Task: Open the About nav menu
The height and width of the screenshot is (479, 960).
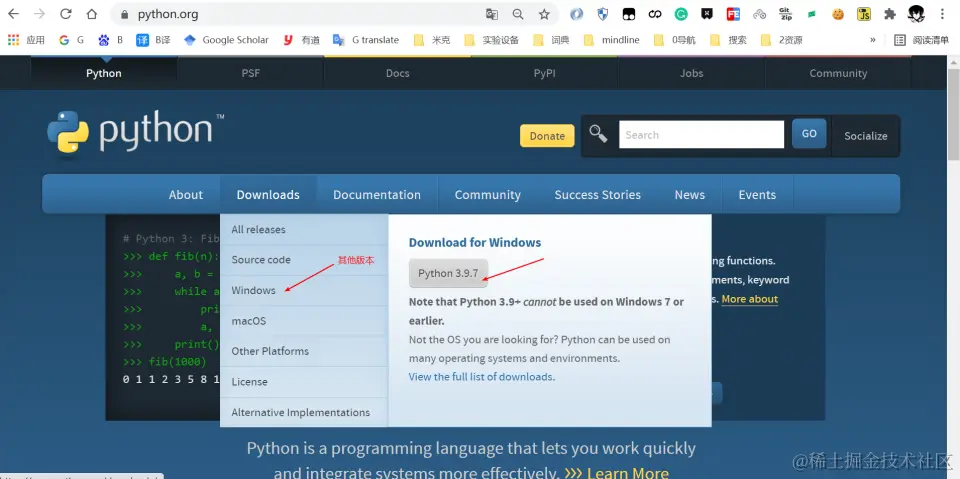Action: coord(186,195)
